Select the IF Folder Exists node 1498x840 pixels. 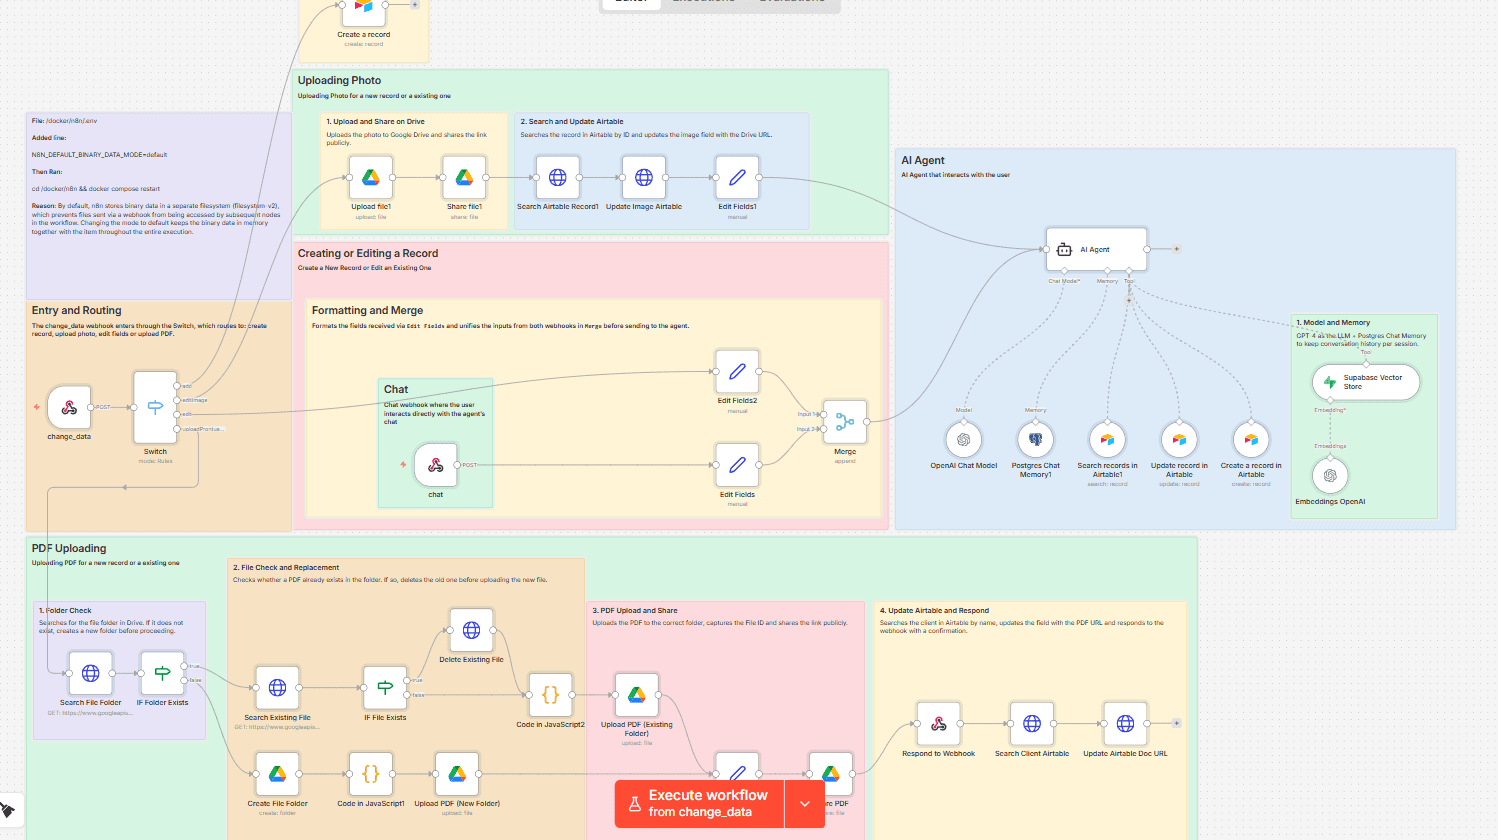pyautogui.click(x=162, y=673)
